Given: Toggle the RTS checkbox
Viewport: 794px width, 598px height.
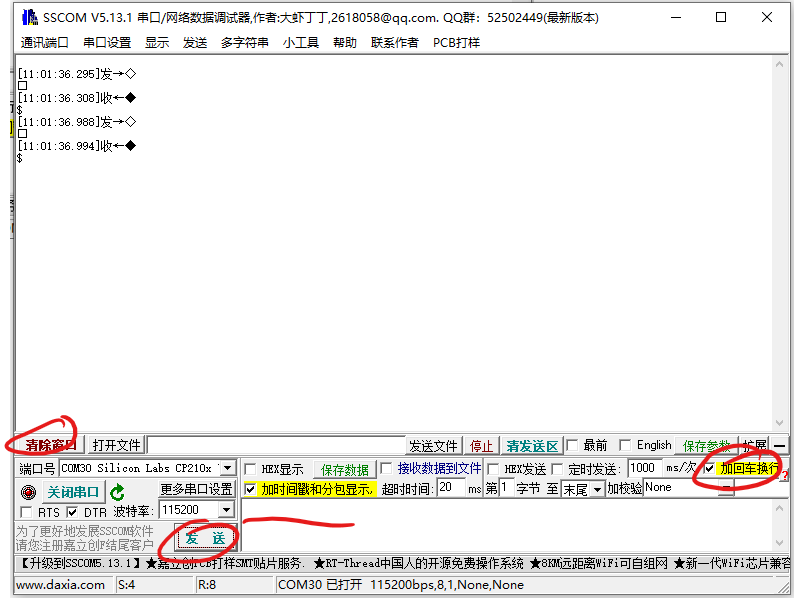Looking at the screenshot, I should (x=26, y=512).
